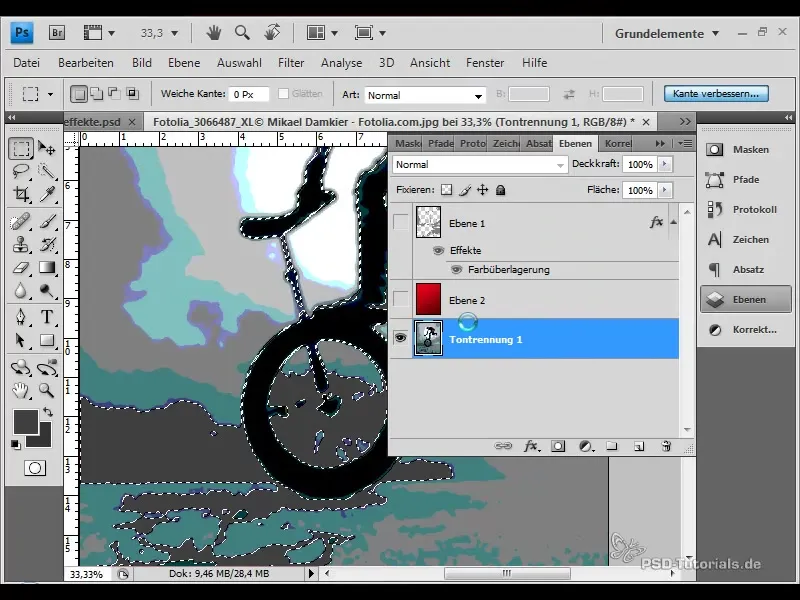Select the Blur tool
Image resolution: width=800 pixels, height=600 pixels.
(21, 290)
